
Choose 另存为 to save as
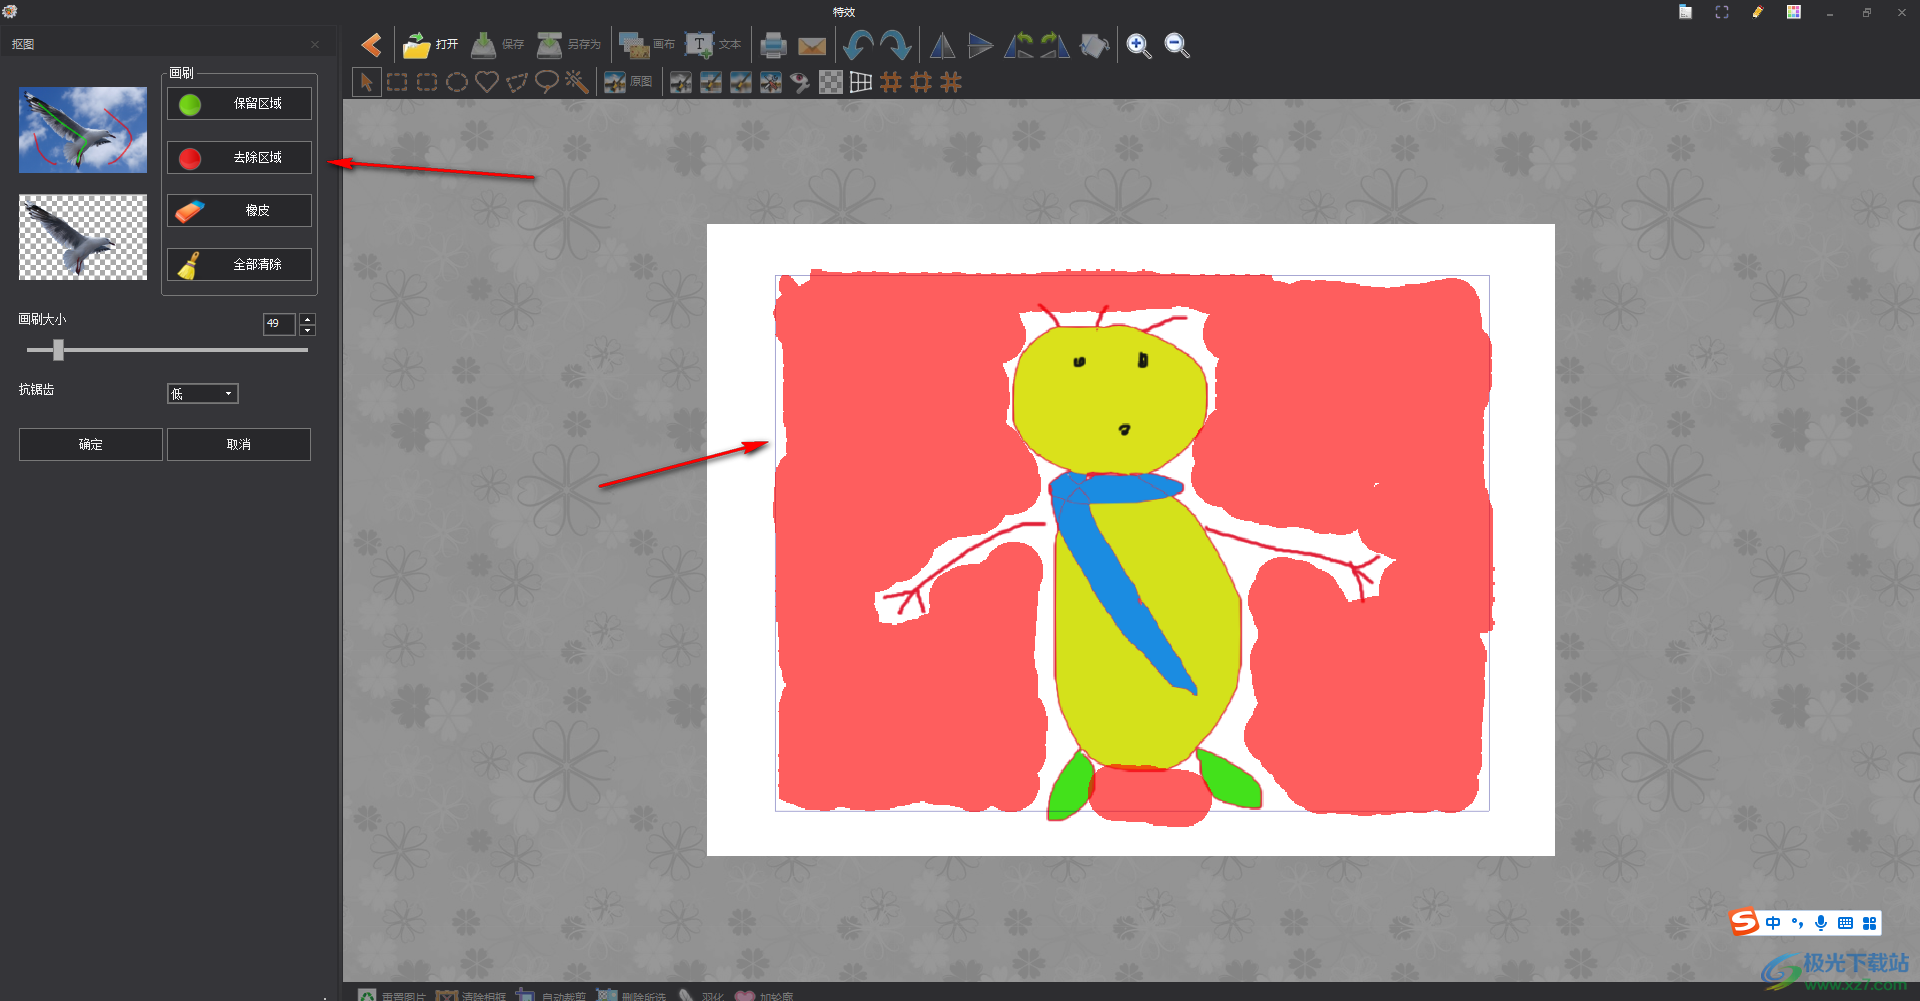click(568, 45)
